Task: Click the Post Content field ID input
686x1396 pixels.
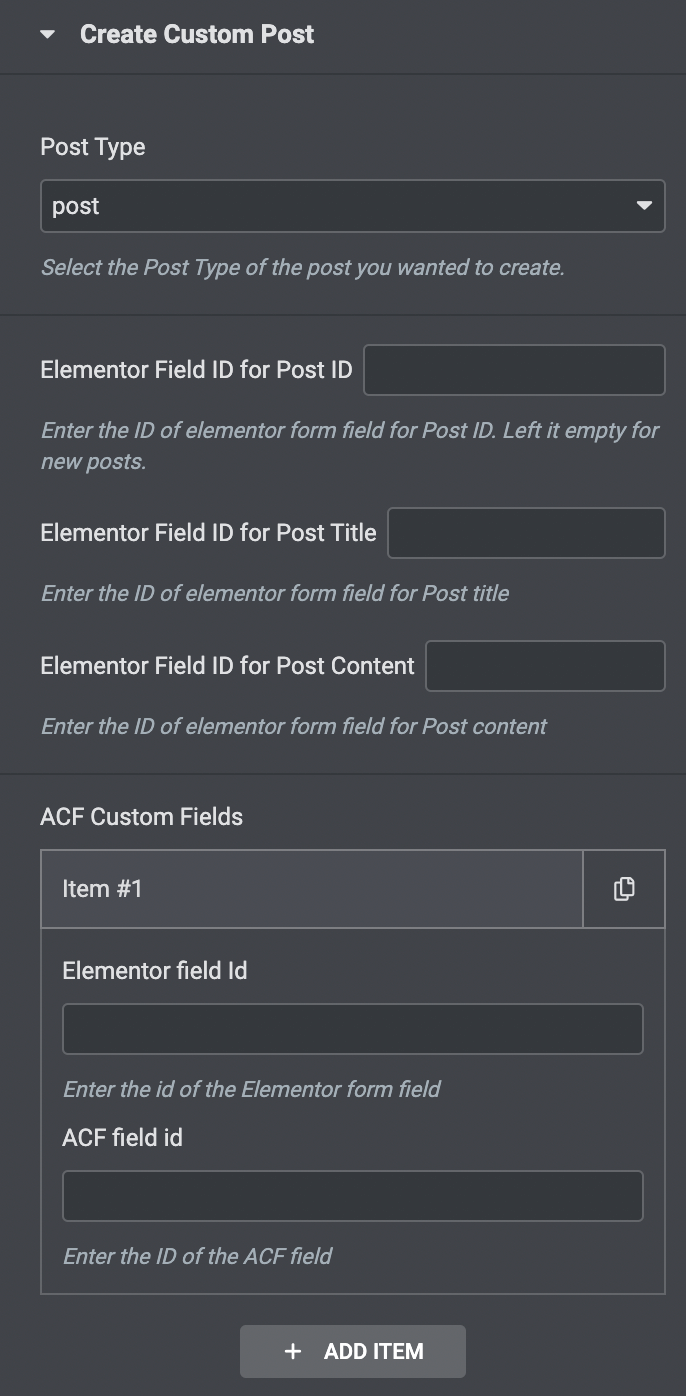Action: point(545,666)
